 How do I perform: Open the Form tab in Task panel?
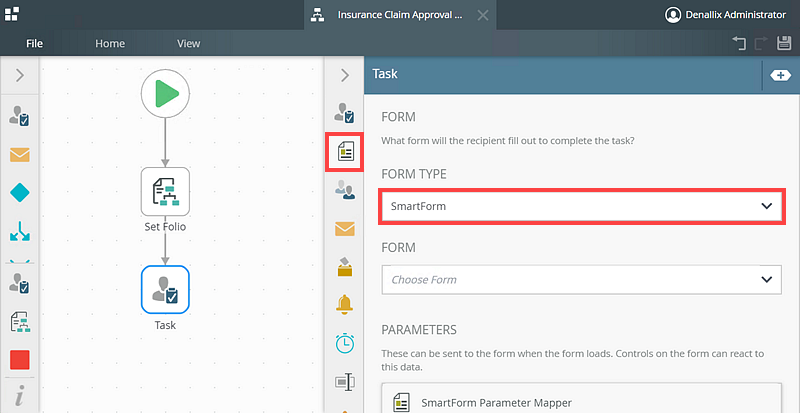[x=345, y=151]
